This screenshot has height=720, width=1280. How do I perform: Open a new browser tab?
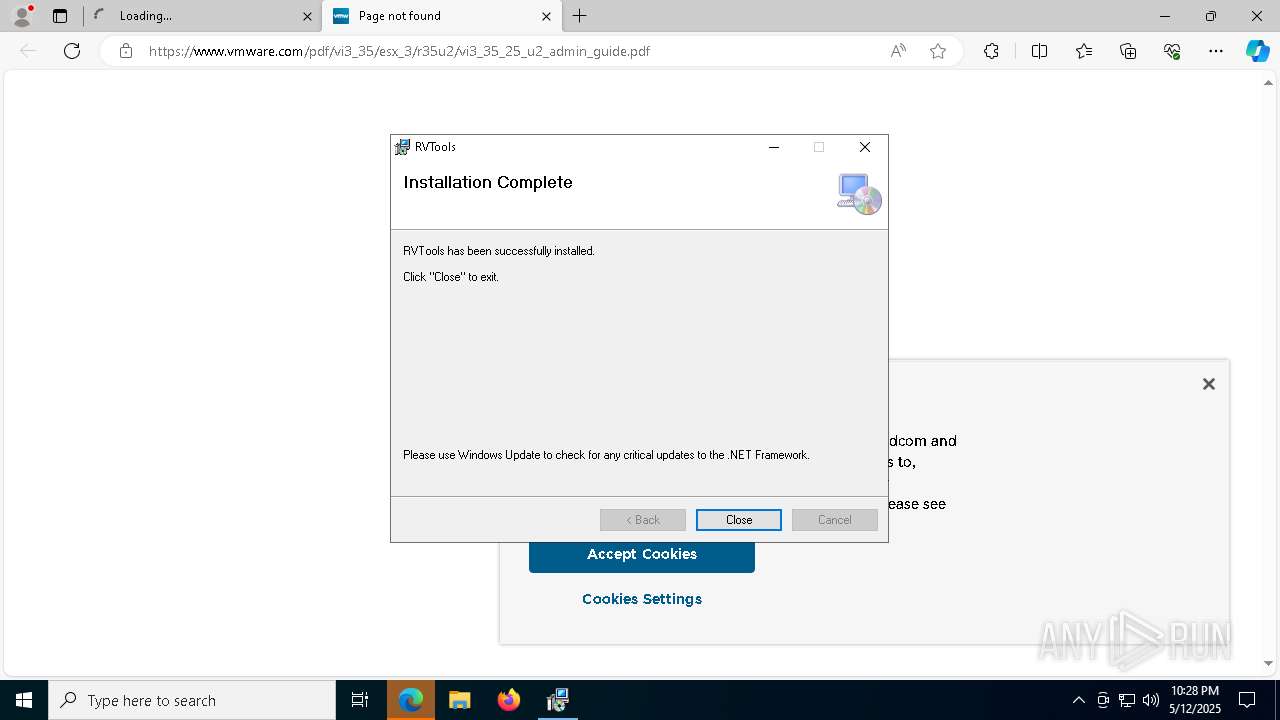(x=580, y=16)
